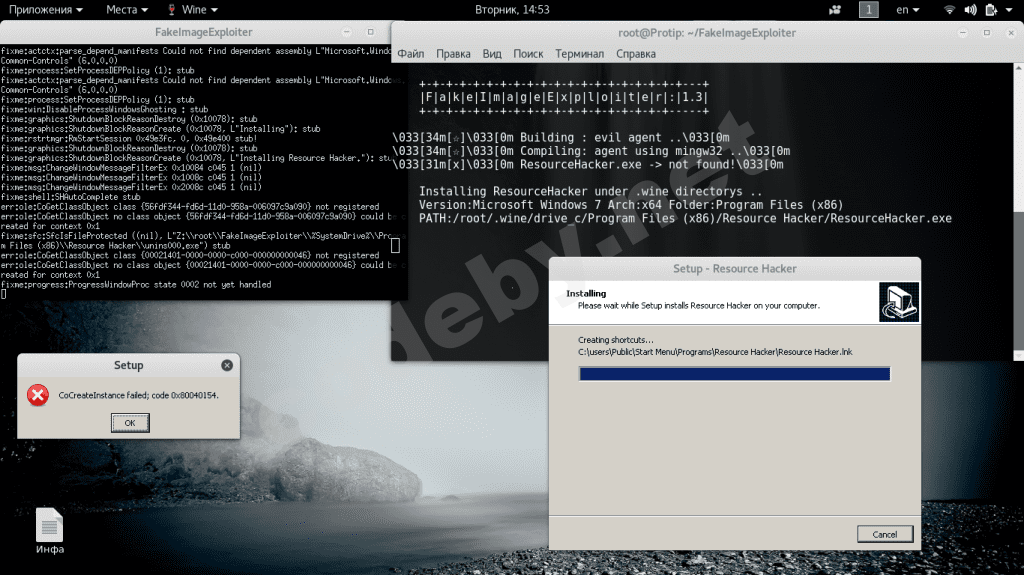Open the Места places dropdown
1024x575 pixels.
click(x=127, y=10)
